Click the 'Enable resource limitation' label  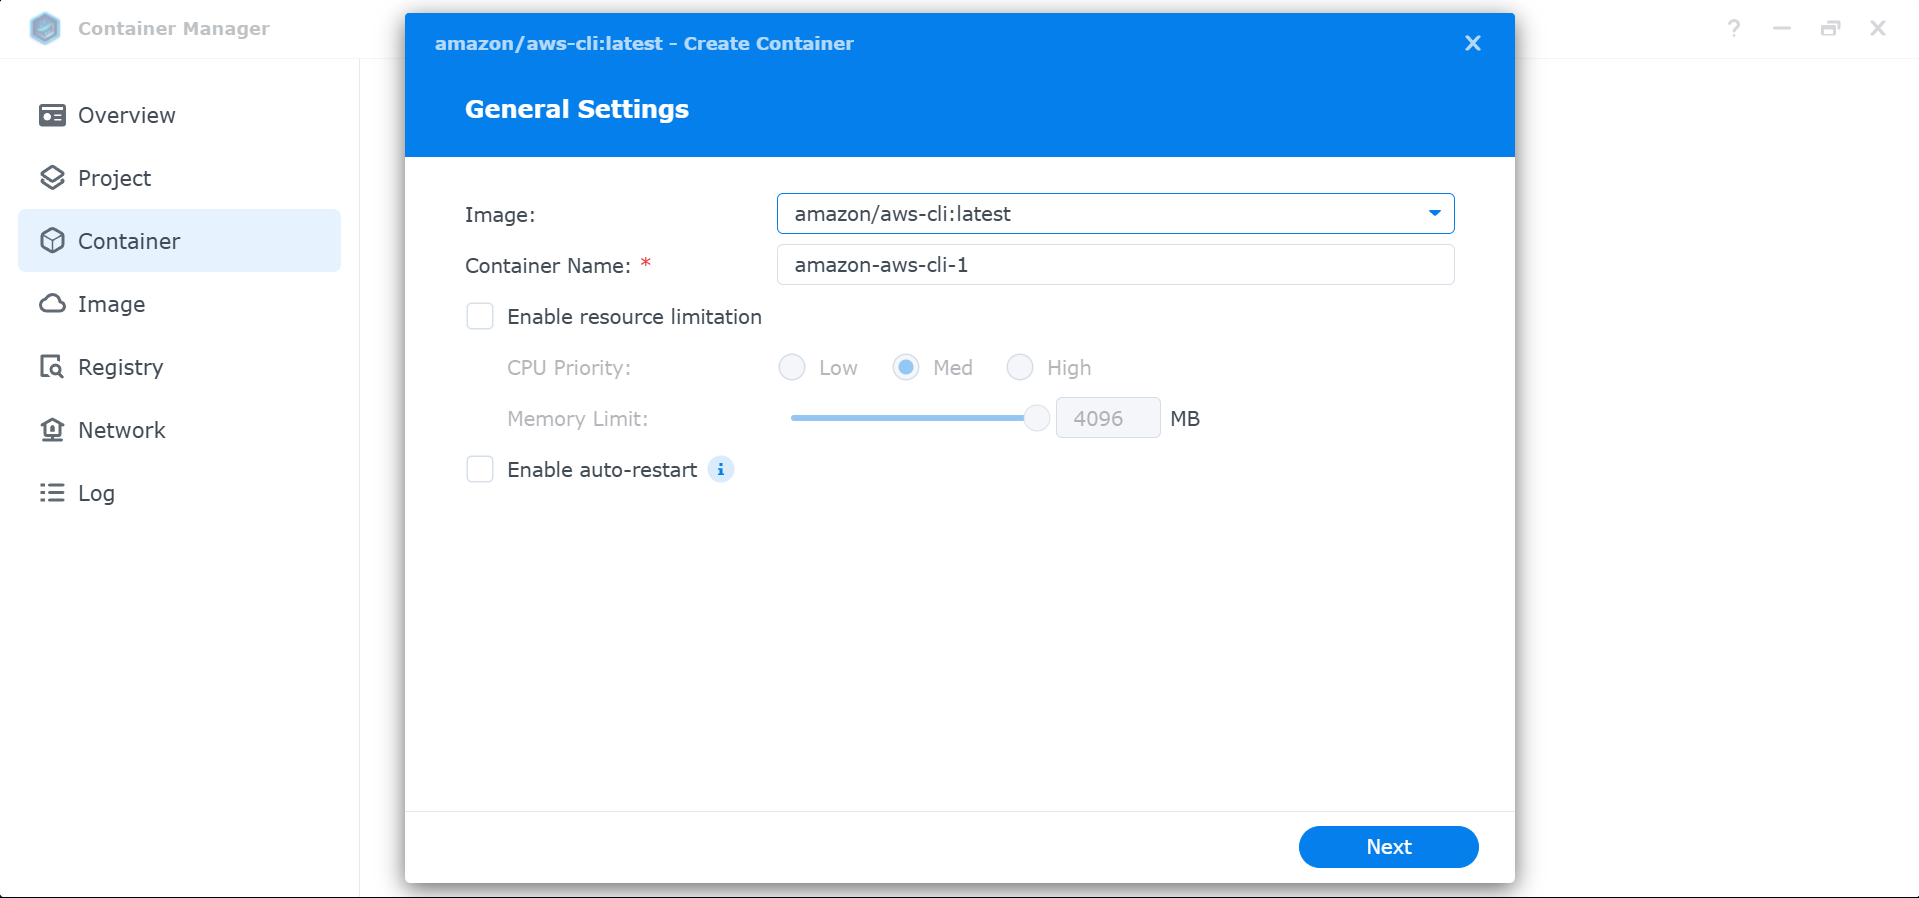click(634, 317)
